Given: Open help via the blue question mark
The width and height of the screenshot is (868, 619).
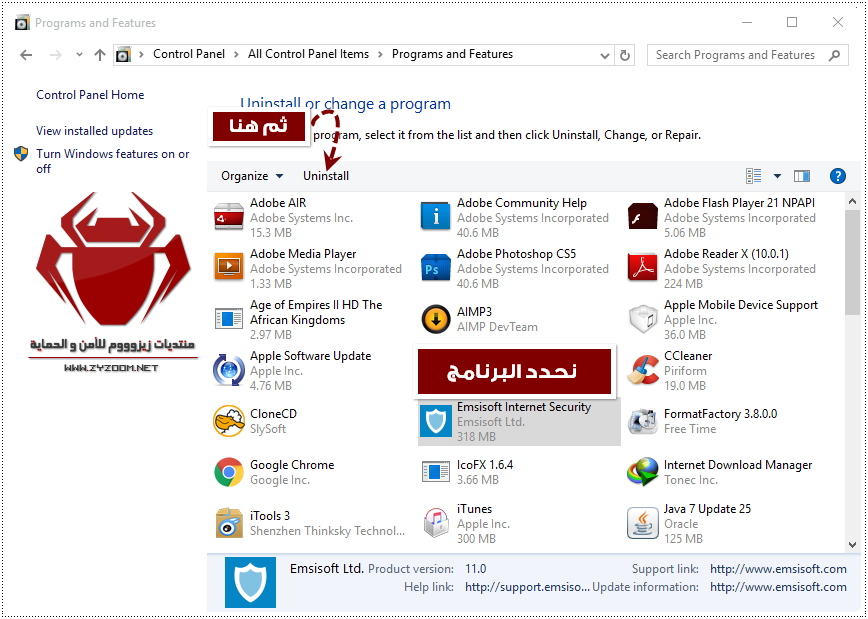Looking at the screenshot, I should click(x=838, y=176).
